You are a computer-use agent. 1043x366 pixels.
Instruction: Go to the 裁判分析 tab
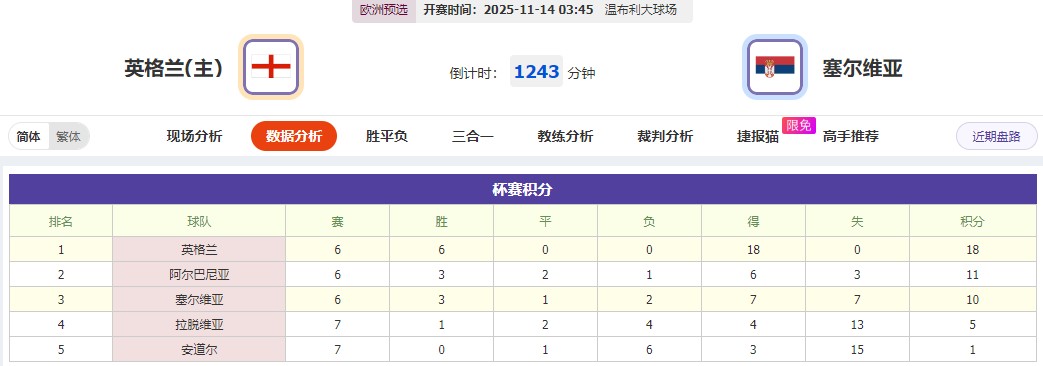(665, 136)
